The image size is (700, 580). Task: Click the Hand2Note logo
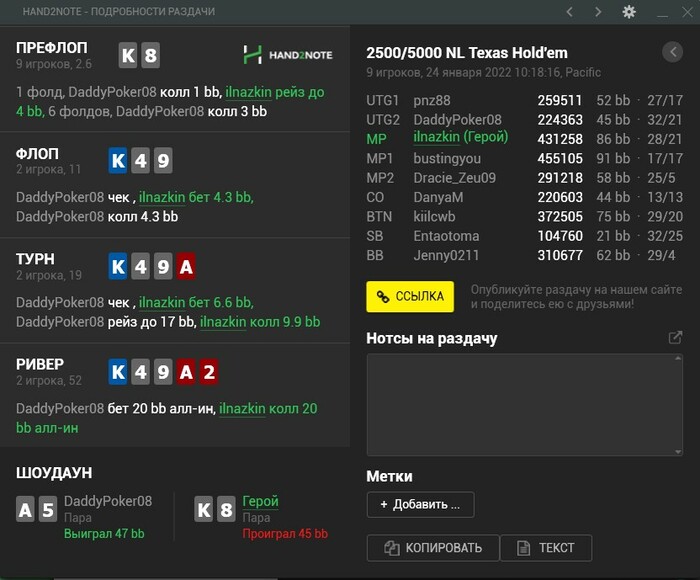(x=288, y=55)
